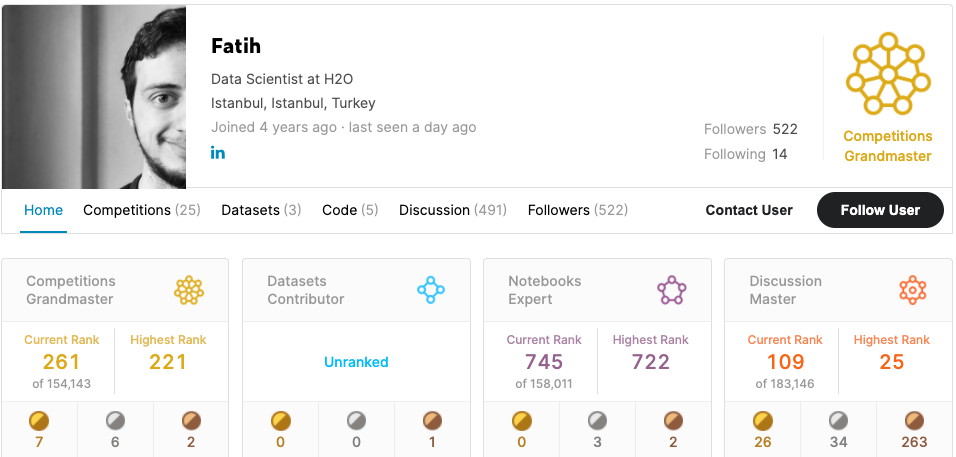Click the Competitions Grandmaster tier badge icon

coord(887,75)
